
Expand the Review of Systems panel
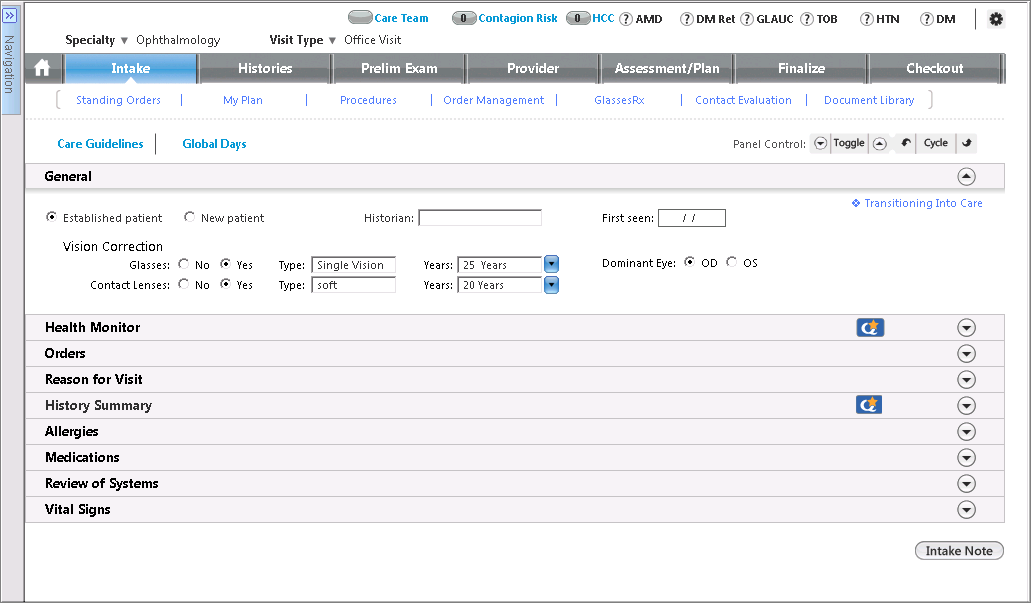[x=967, y=483]
